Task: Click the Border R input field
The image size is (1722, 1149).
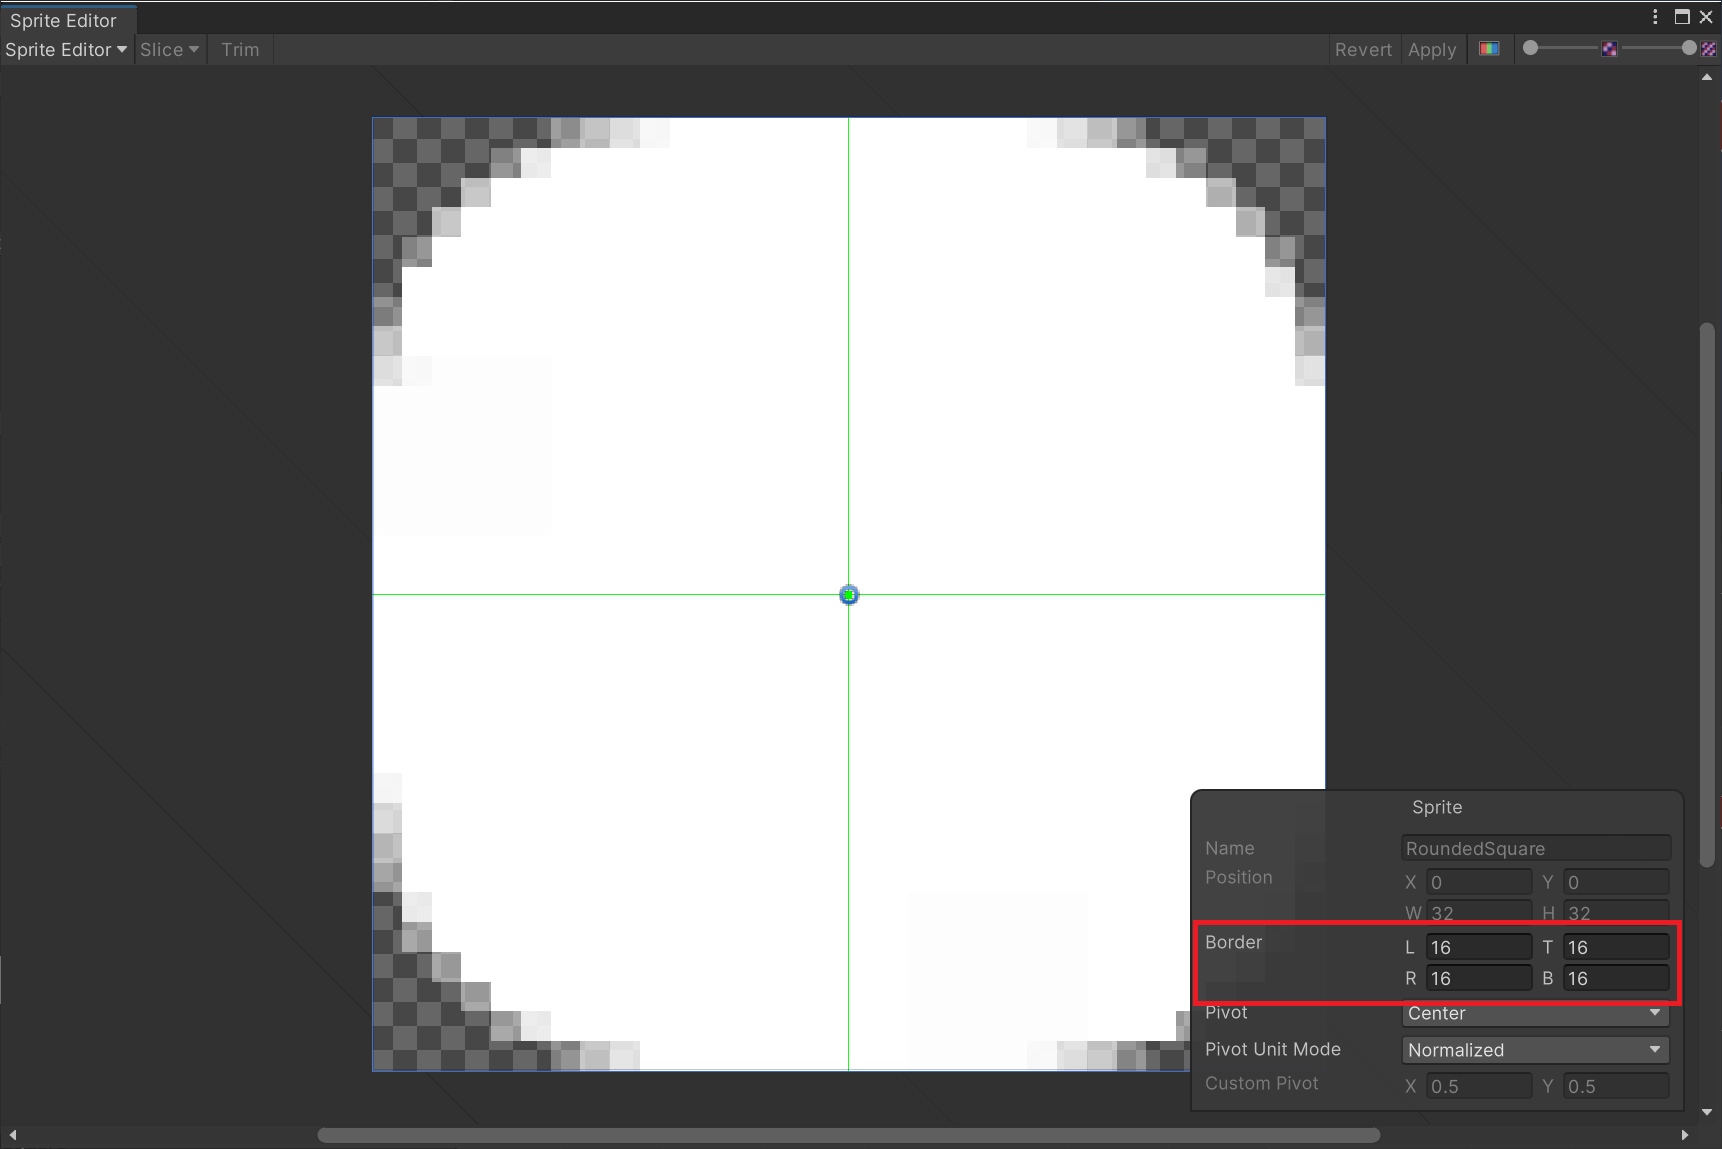Action: coord(1478,978)
